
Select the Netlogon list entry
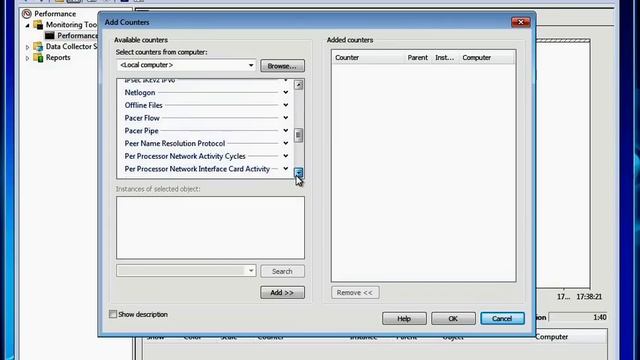point(140,93)
